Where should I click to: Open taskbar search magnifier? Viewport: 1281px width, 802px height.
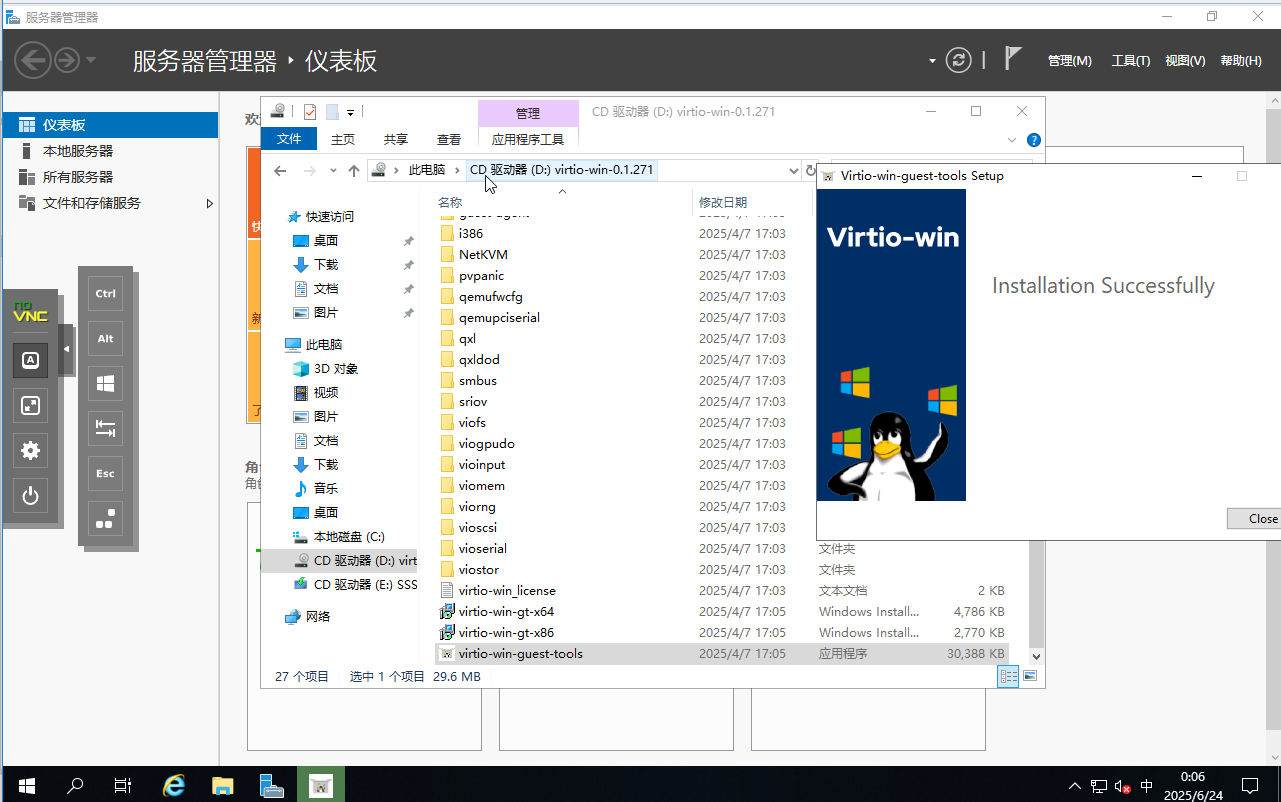tap(75, 785)
